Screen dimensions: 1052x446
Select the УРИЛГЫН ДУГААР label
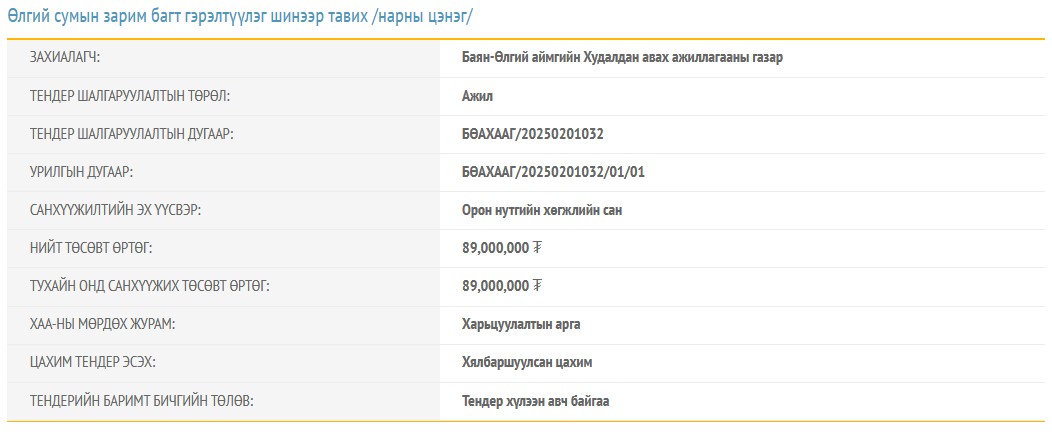82,172
